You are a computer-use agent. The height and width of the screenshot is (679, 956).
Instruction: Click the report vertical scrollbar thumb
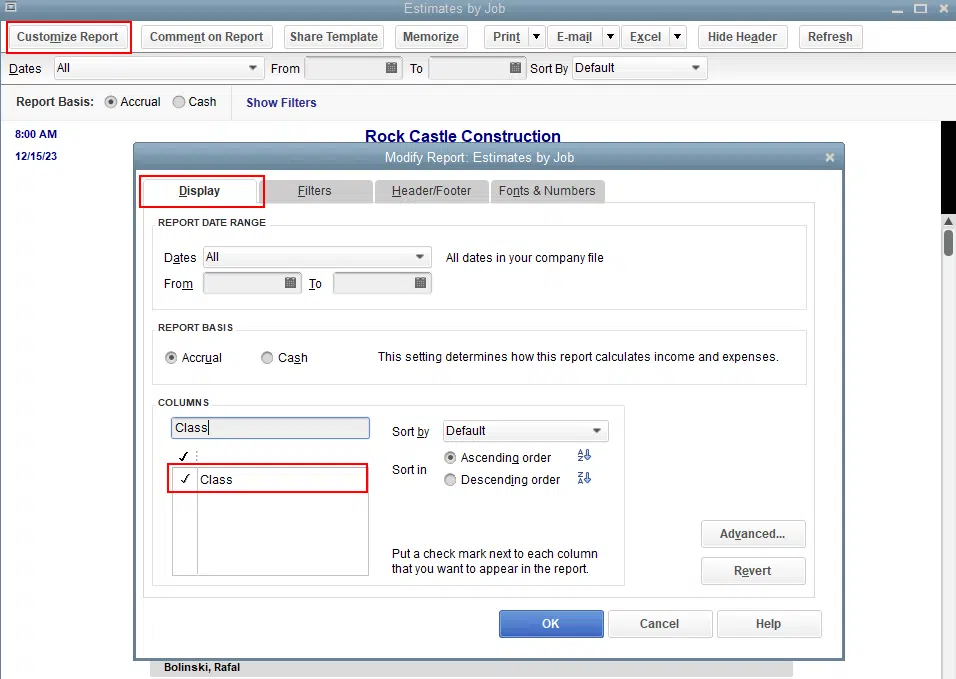(948, 242)
